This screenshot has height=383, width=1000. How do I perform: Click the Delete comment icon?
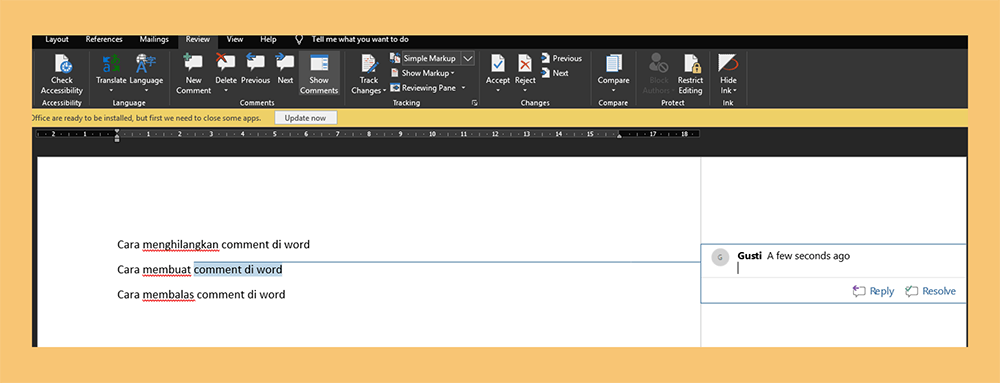click(226, 62)
